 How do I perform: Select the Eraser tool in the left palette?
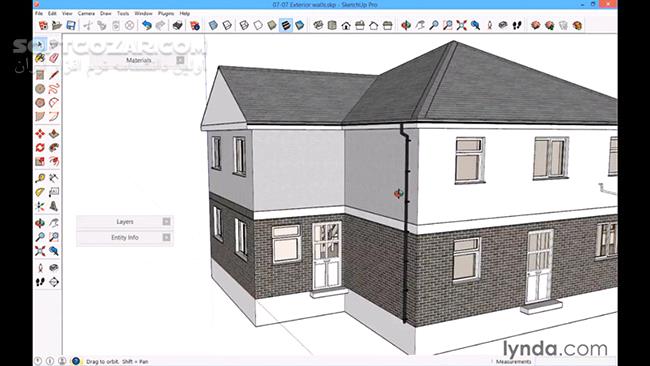tap(54, 58)
